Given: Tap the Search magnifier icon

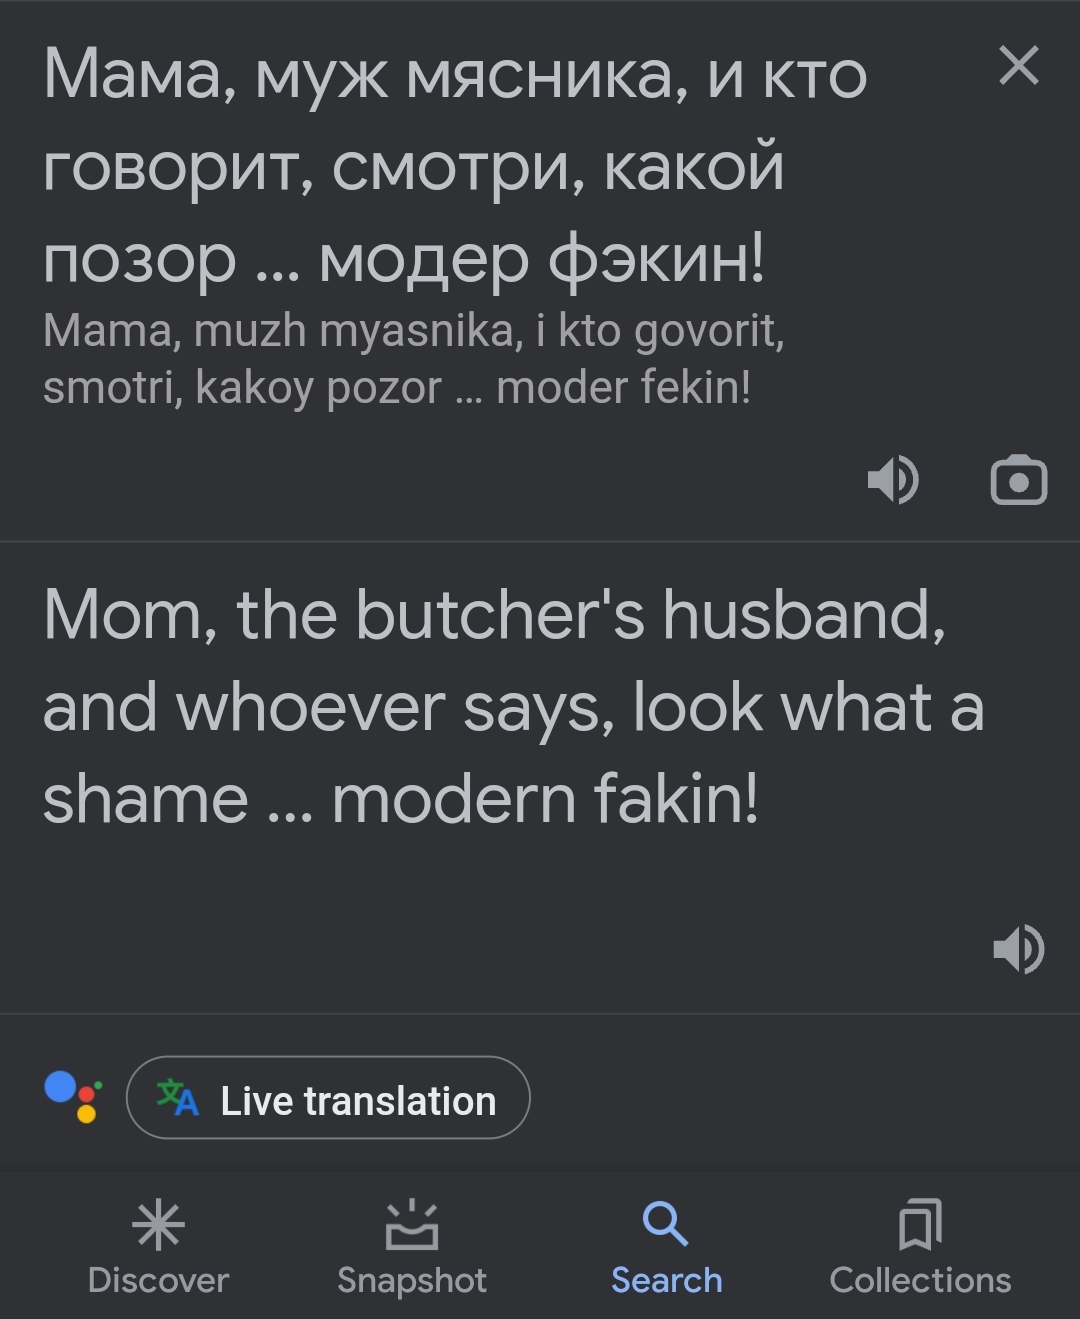Looking at the screenshot, I should coord(665,1224).
